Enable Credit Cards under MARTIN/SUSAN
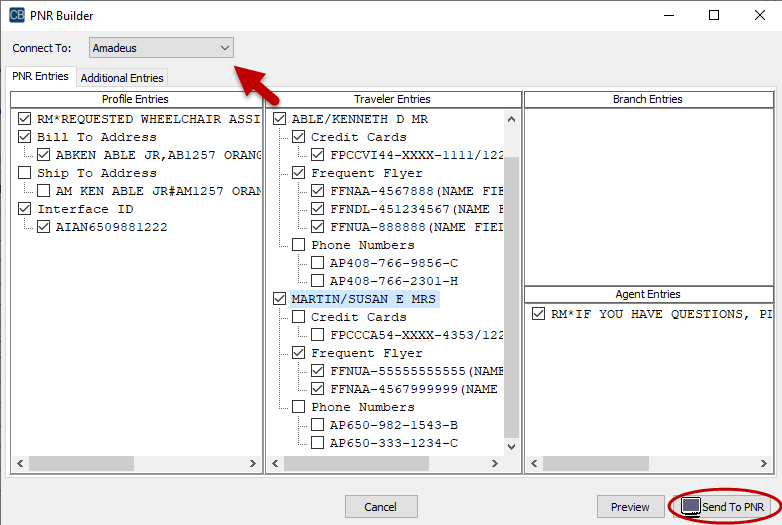Screen dimensions: 782x525 [x=298, y=317]
